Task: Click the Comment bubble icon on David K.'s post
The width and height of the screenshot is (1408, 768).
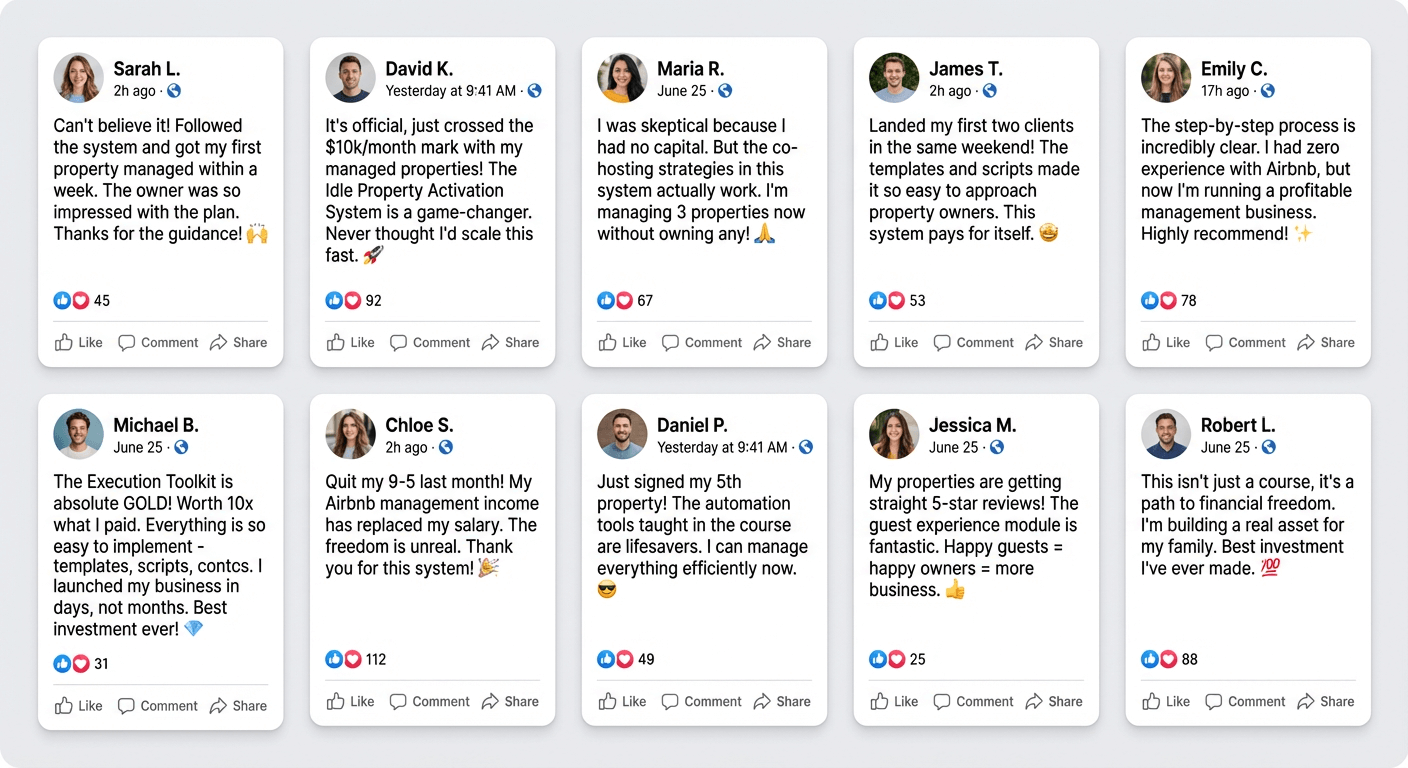Action: click(398, 343)
